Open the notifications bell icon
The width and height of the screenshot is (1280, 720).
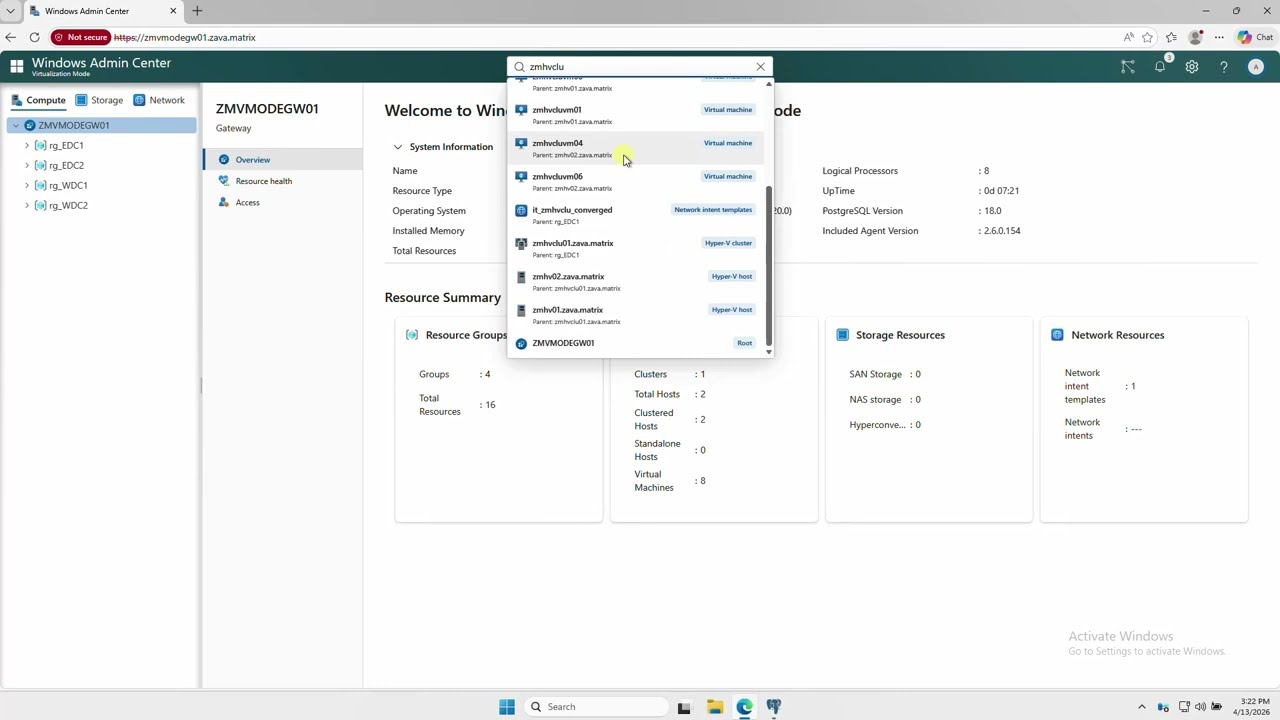(x=1160, y=67)
